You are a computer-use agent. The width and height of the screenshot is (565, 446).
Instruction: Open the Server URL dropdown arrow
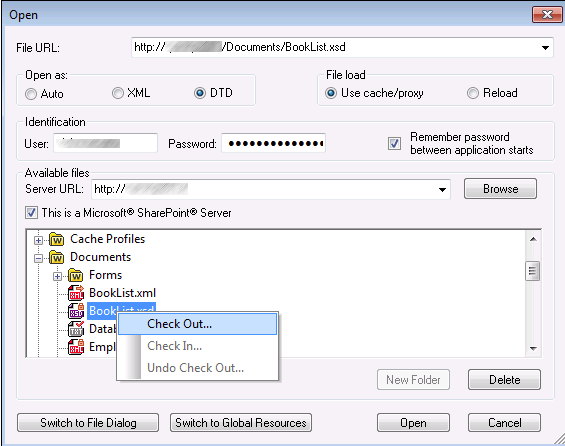tap(442, 189)
